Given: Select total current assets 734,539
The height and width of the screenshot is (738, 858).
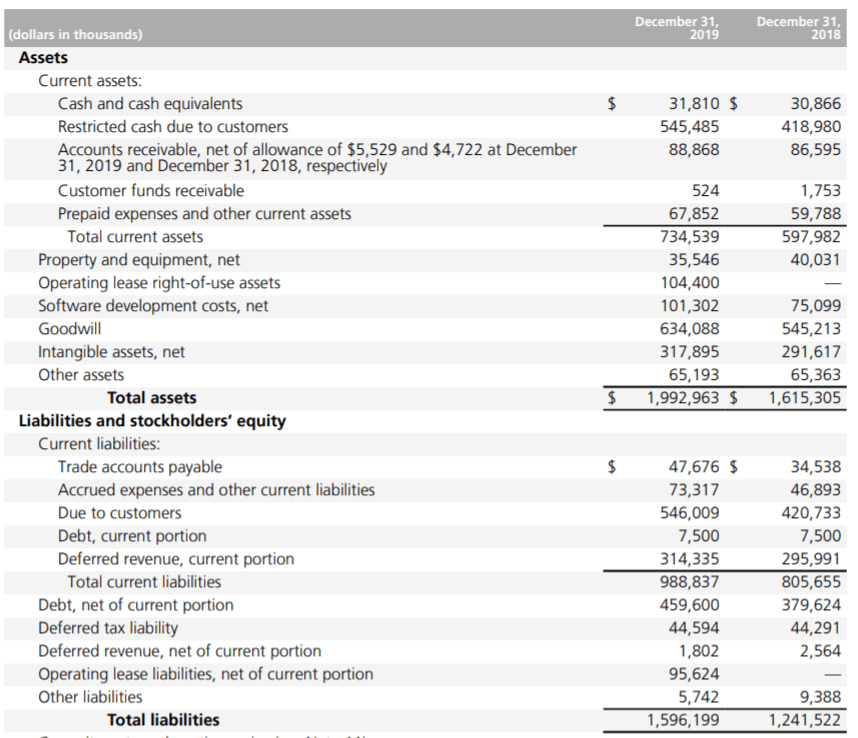Looking at the screenshot, I should click(x=689, y=236).
